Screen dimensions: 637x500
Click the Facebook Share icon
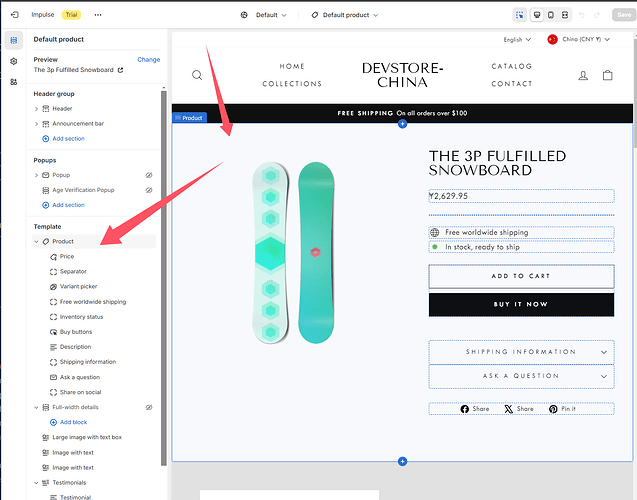465,409
